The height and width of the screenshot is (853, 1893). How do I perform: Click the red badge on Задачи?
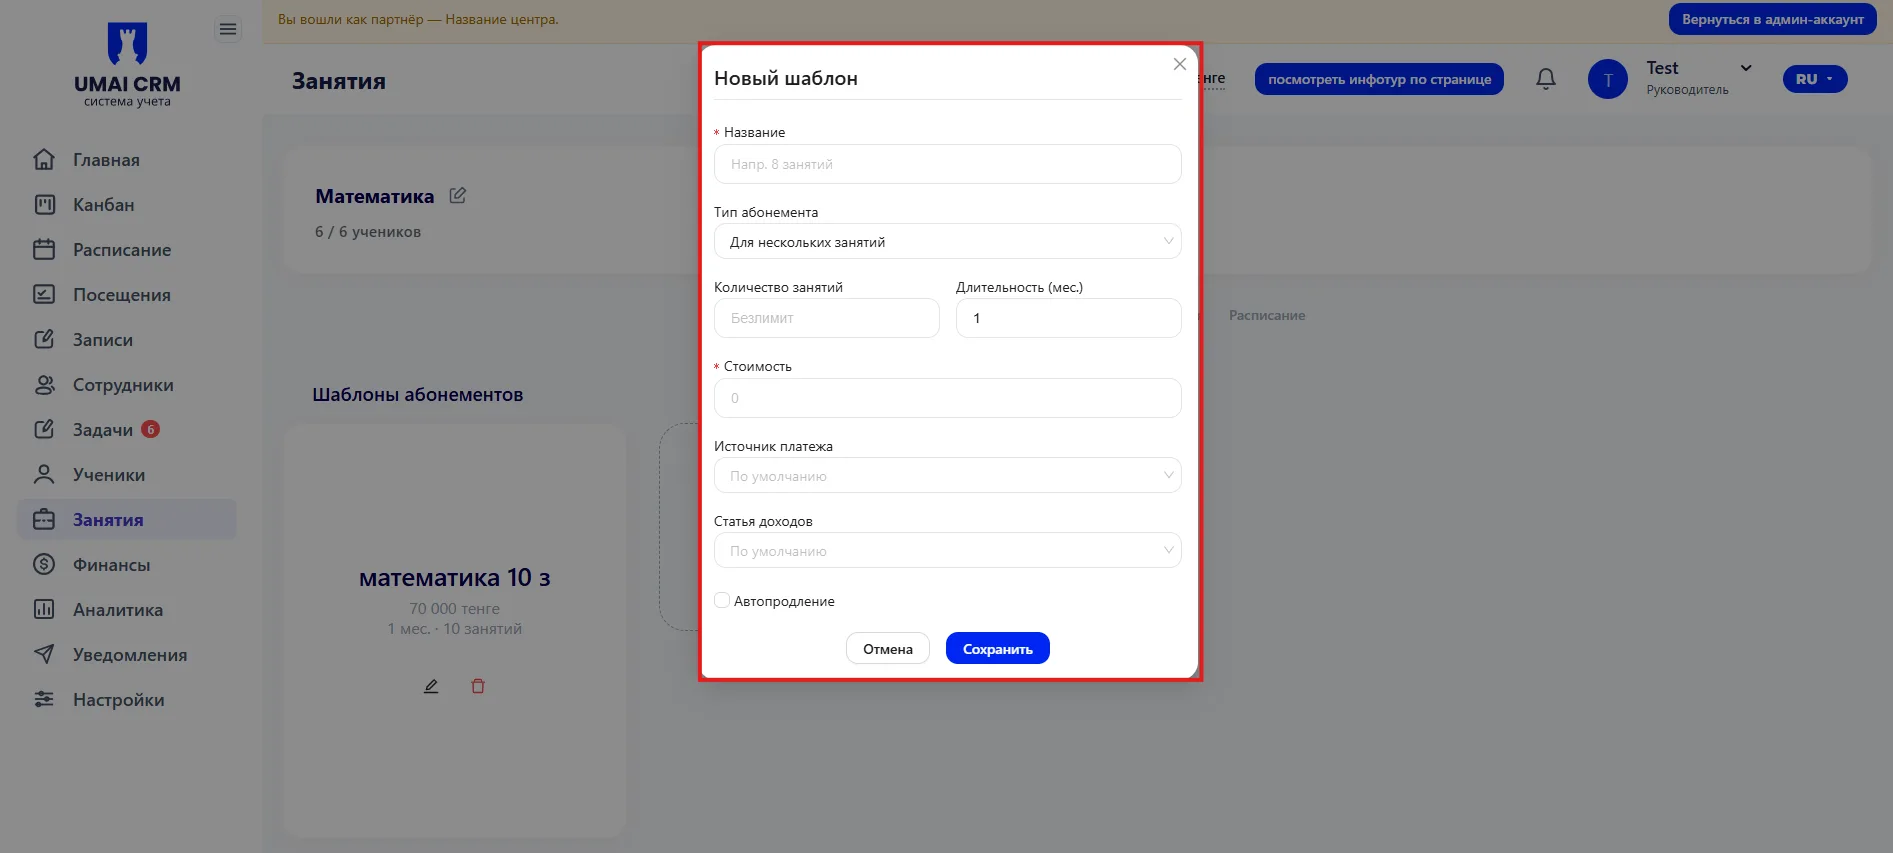pos(151,429)
